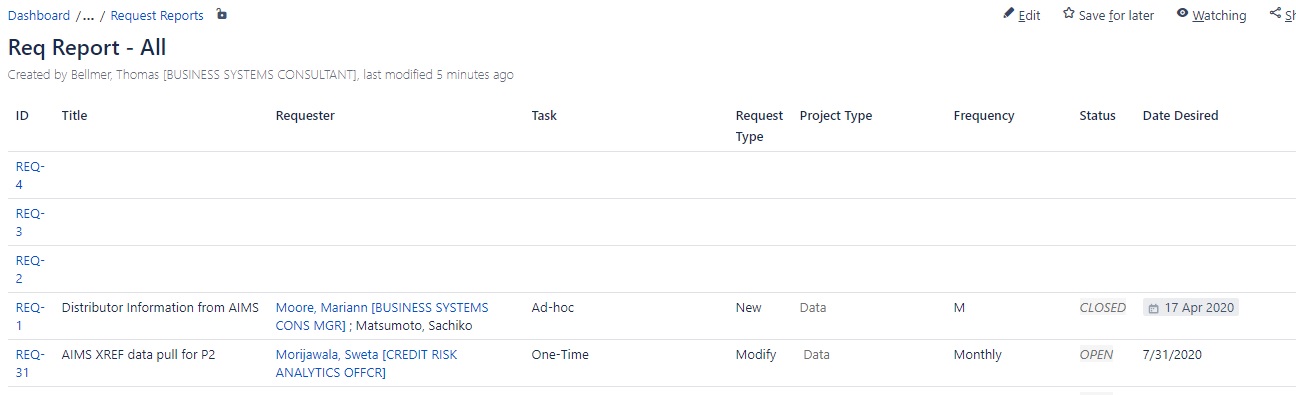Sort by the Title column header
1296x395 pixels.
click(x=75, y=115)
